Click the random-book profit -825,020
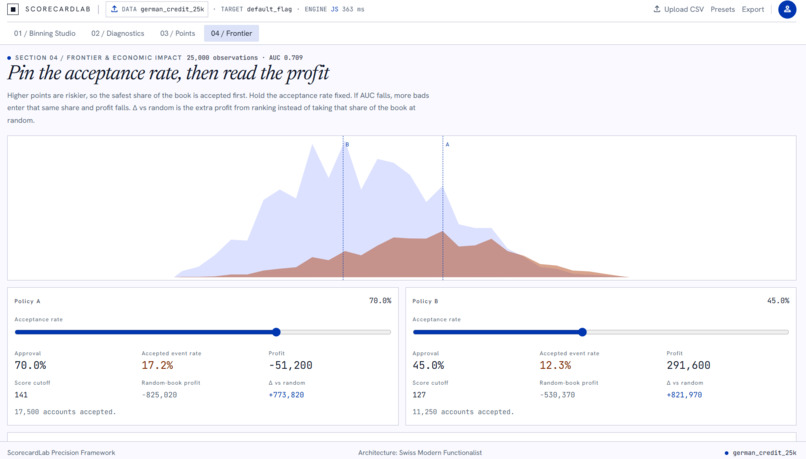Image resolution: width=806 pixels, height=459 pixels. point(159,395)
